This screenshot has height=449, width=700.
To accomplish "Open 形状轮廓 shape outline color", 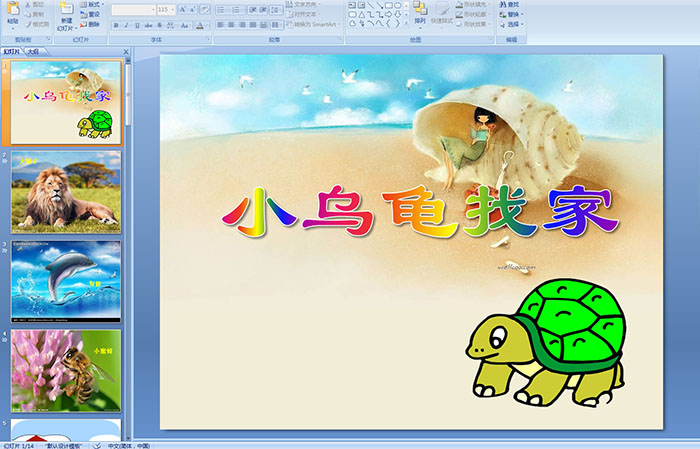I will click(x=472, y=14).
